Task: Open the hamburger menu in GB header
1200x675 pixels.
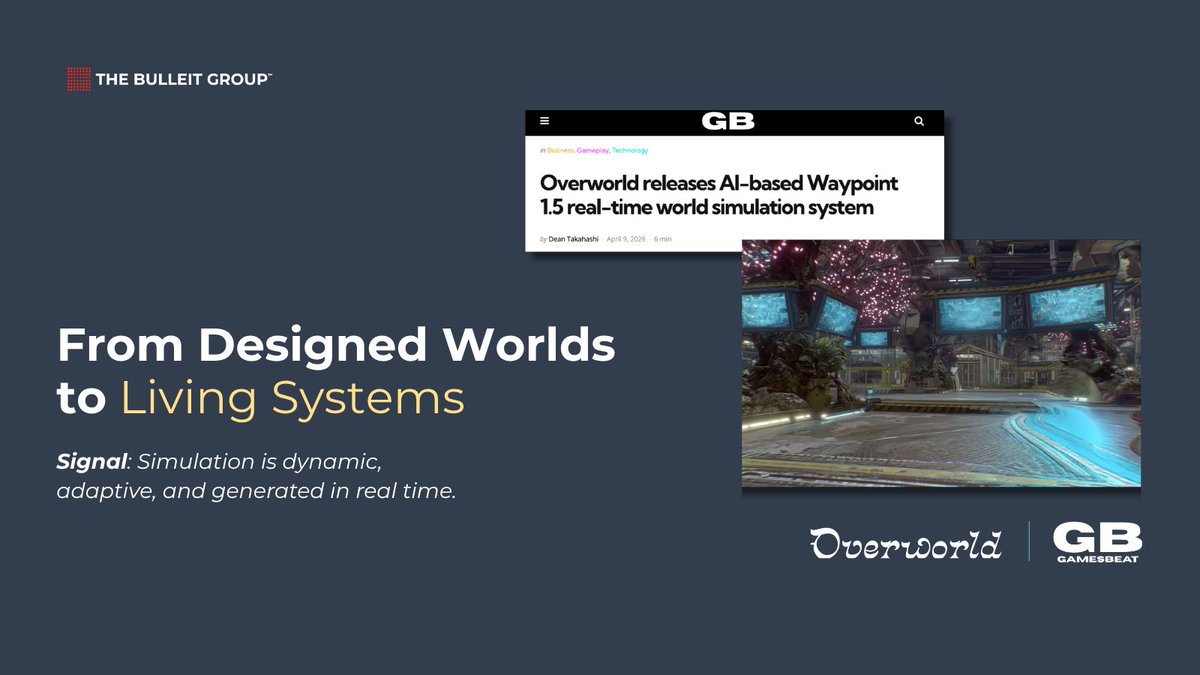Action: (545, 122)
